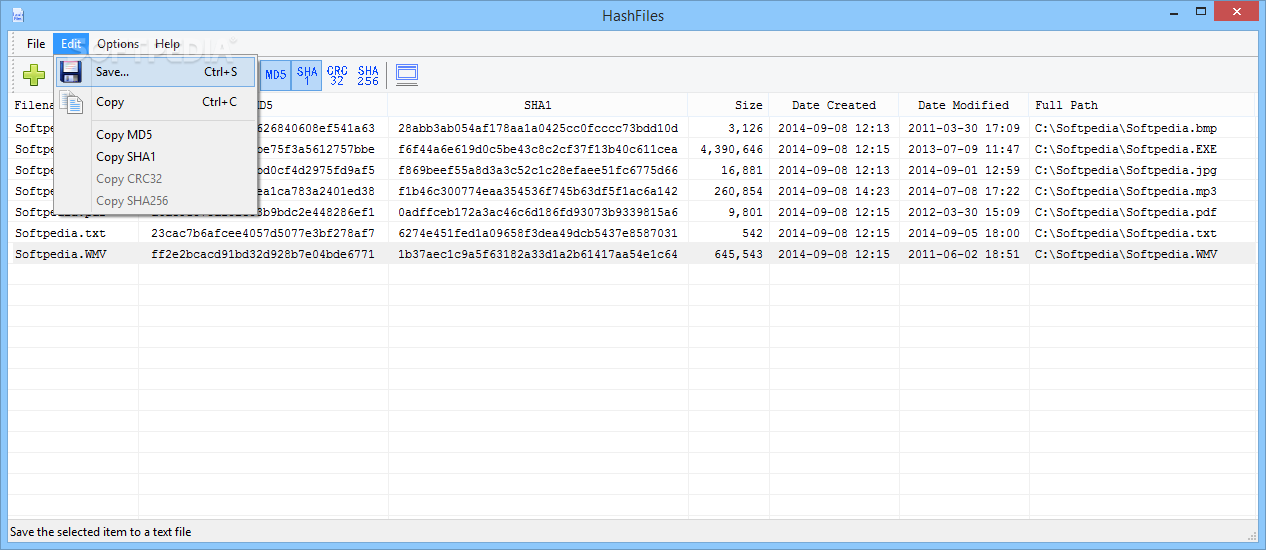Screen dimensions: 1266x550
Task: Click the size value 9,801
Action: [x=746, y=212]
